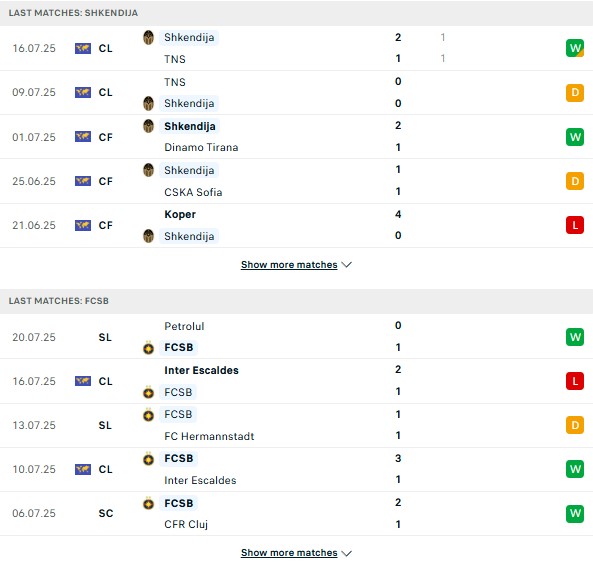Click the Last Matches: FCSB section header

pos(296,301)
